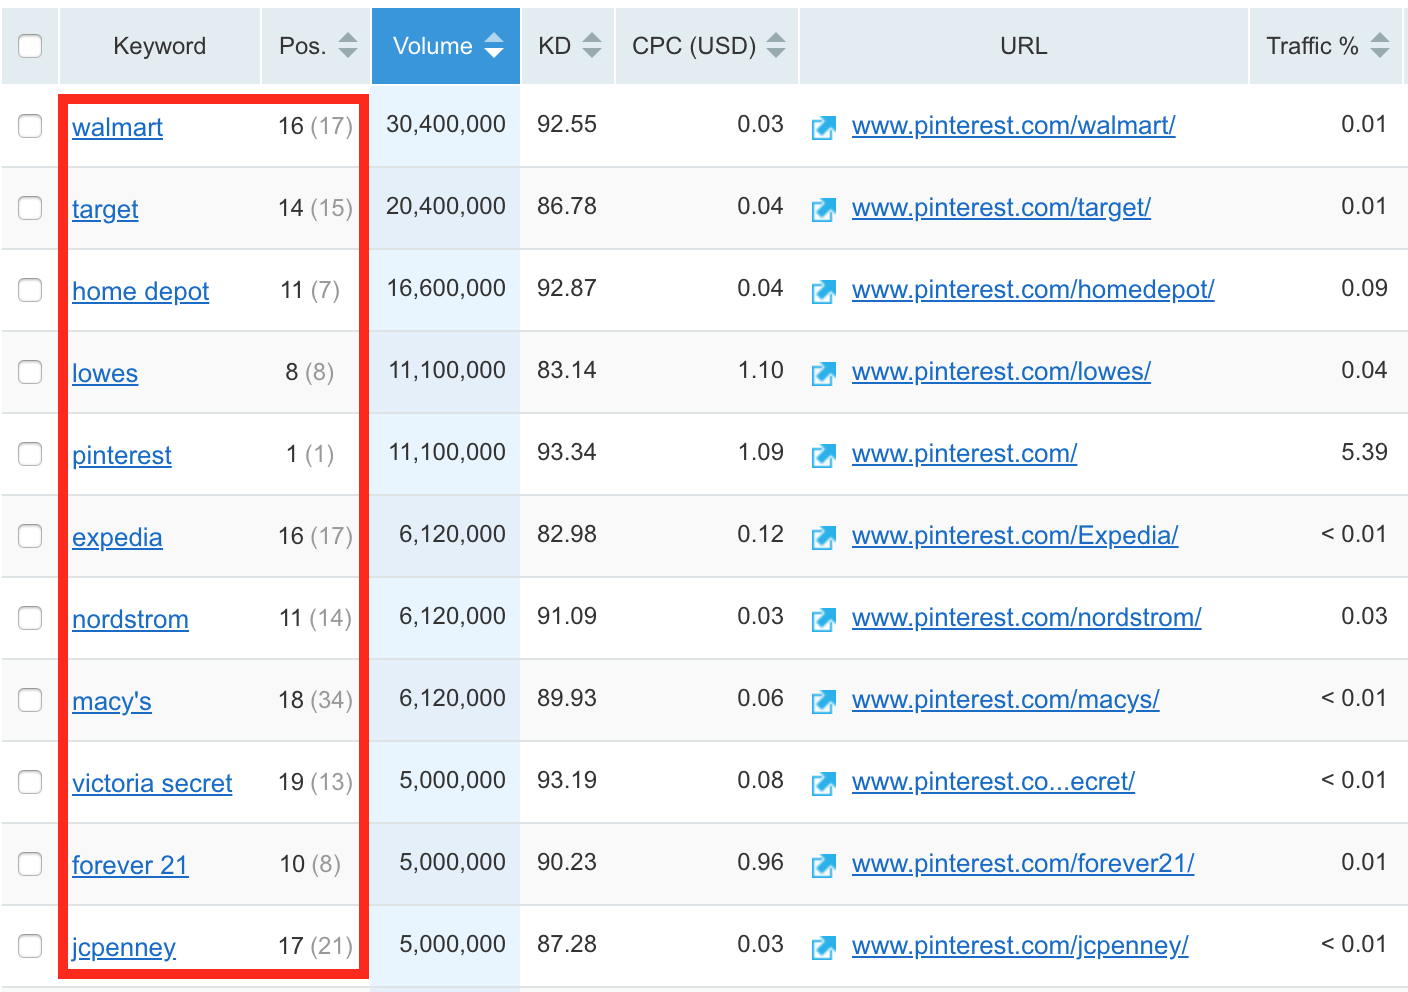This screenshot has height=992, width=1408.
Task: Visit www.pinterest.com/jcpenney/ URL
Action: pos(1020,946)
